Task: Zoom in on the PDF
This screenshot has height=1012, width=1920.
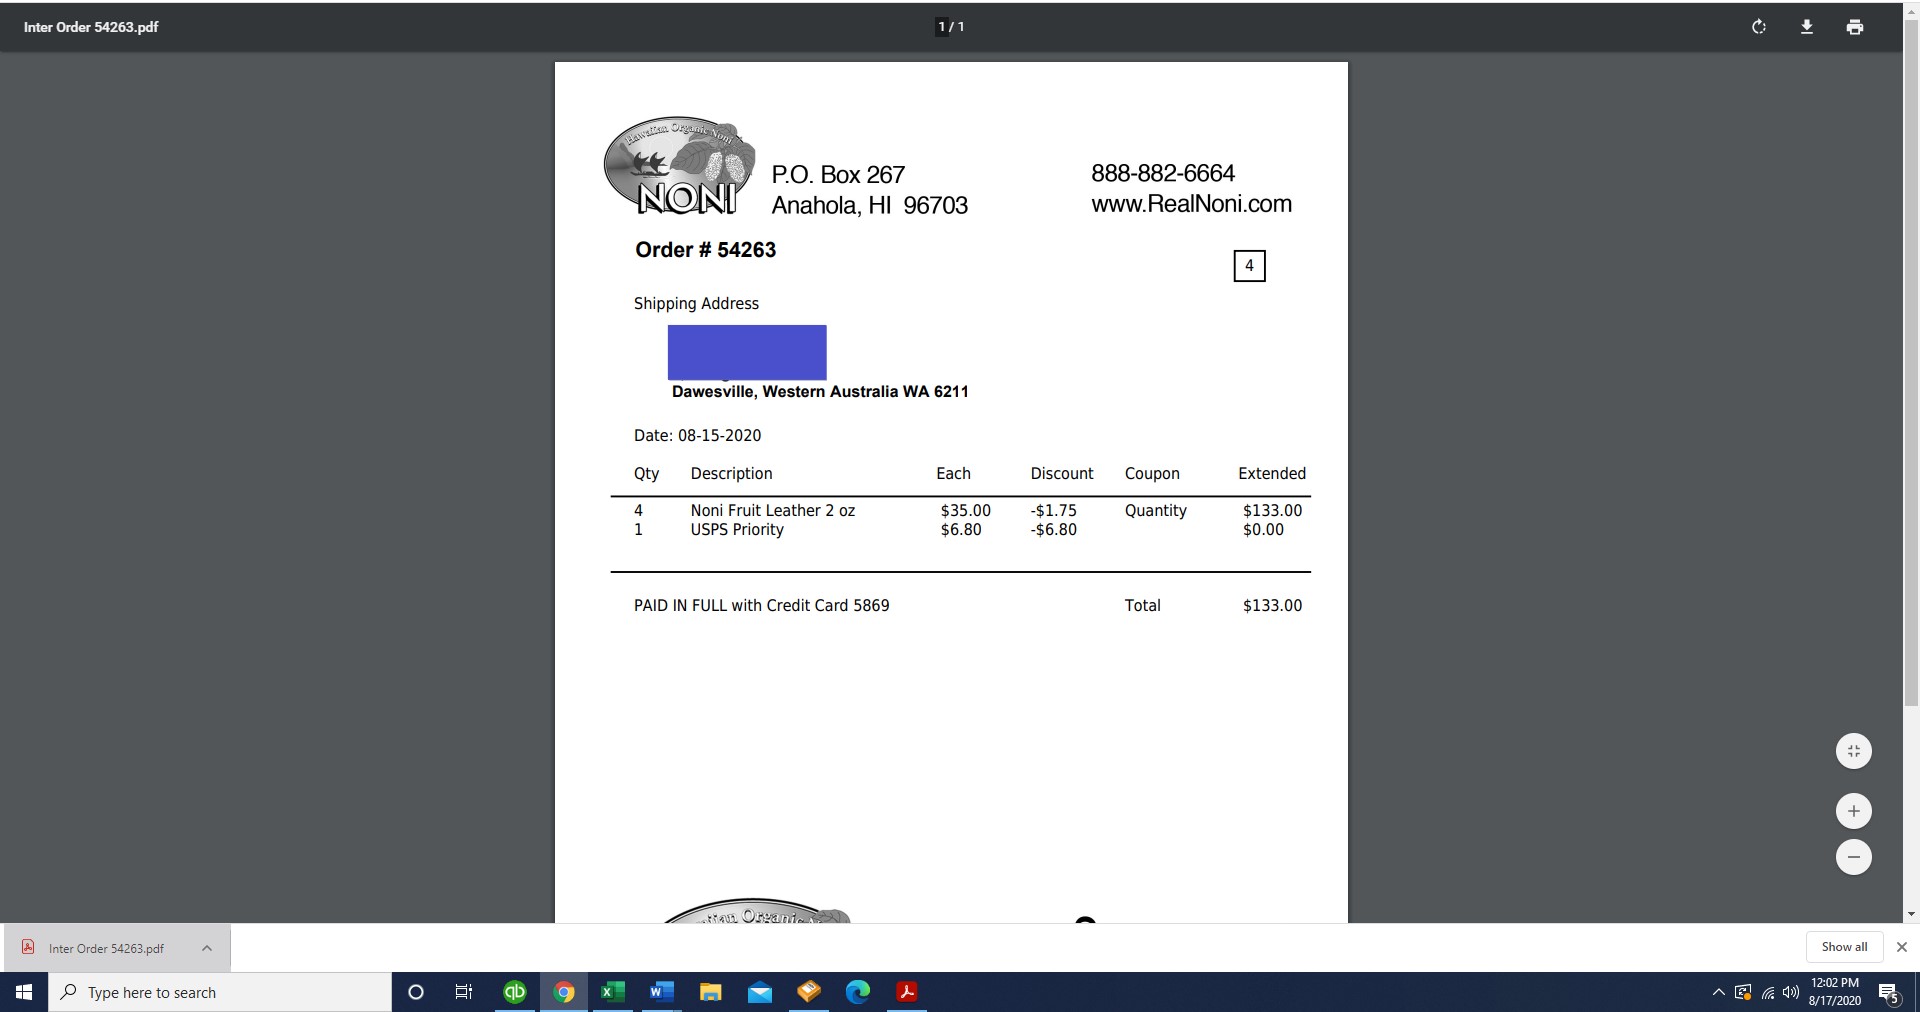Action: coord(1854,811)
